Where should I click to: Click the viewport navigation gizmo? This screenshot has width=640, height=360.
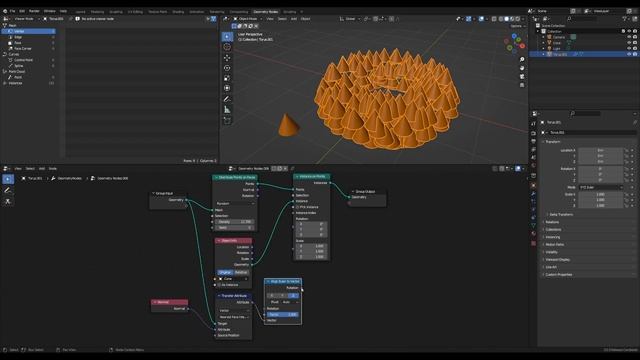click(515, 42)
